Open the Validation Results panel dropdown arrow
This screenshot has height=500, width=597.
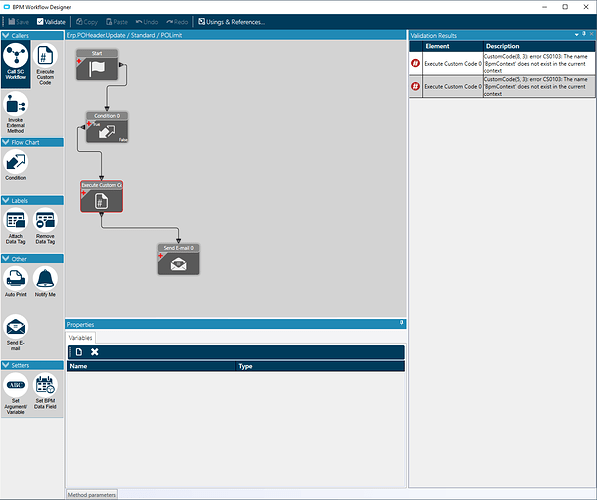click(x=576, y=35)
